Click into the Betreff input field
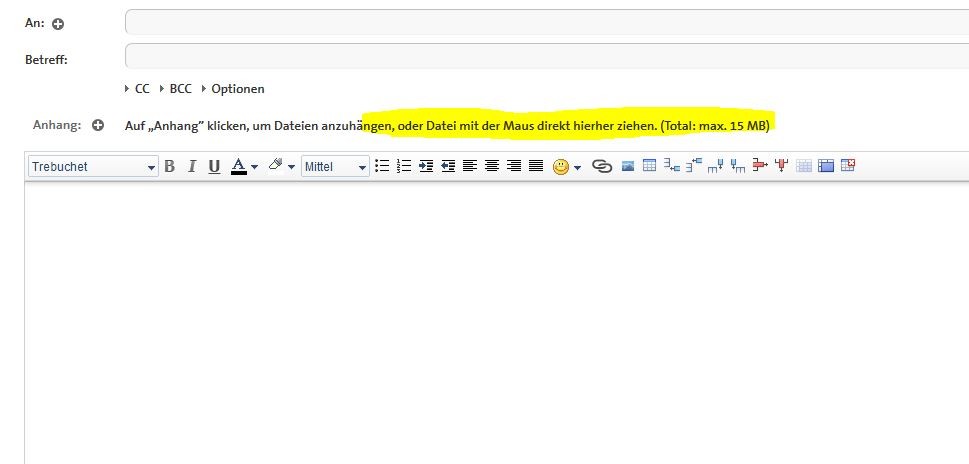Image resolution: width=969 pixels, height=464 pixels. tap(546, 56)
